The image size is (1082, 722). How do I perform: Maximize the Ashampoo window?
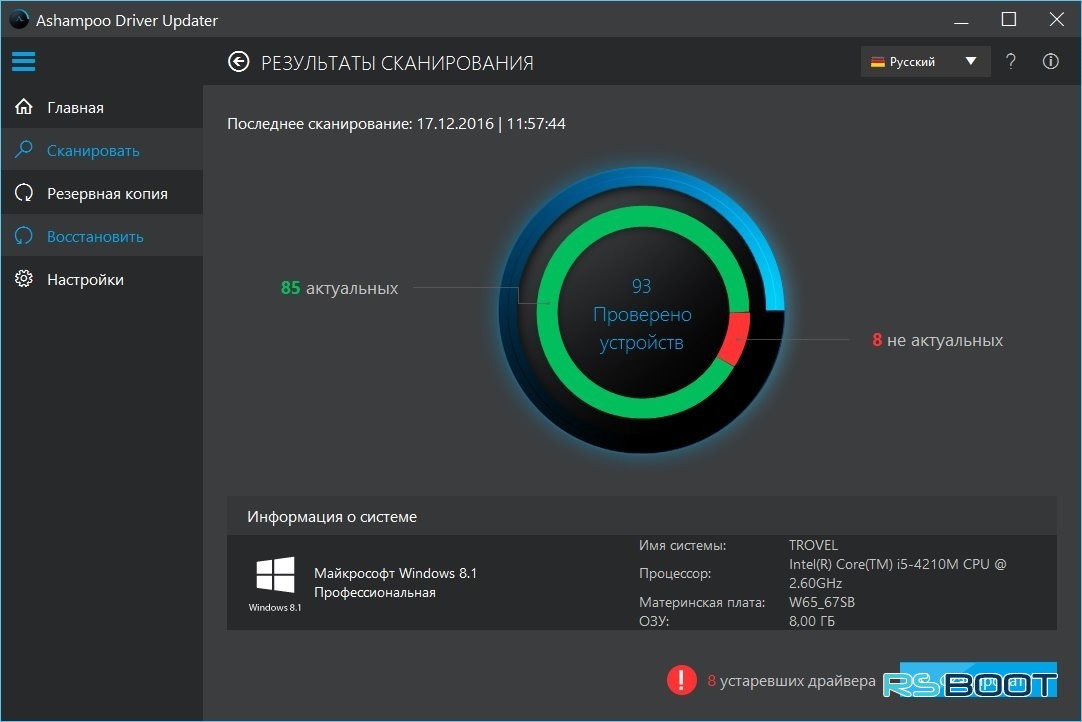tap(1009, 19)
